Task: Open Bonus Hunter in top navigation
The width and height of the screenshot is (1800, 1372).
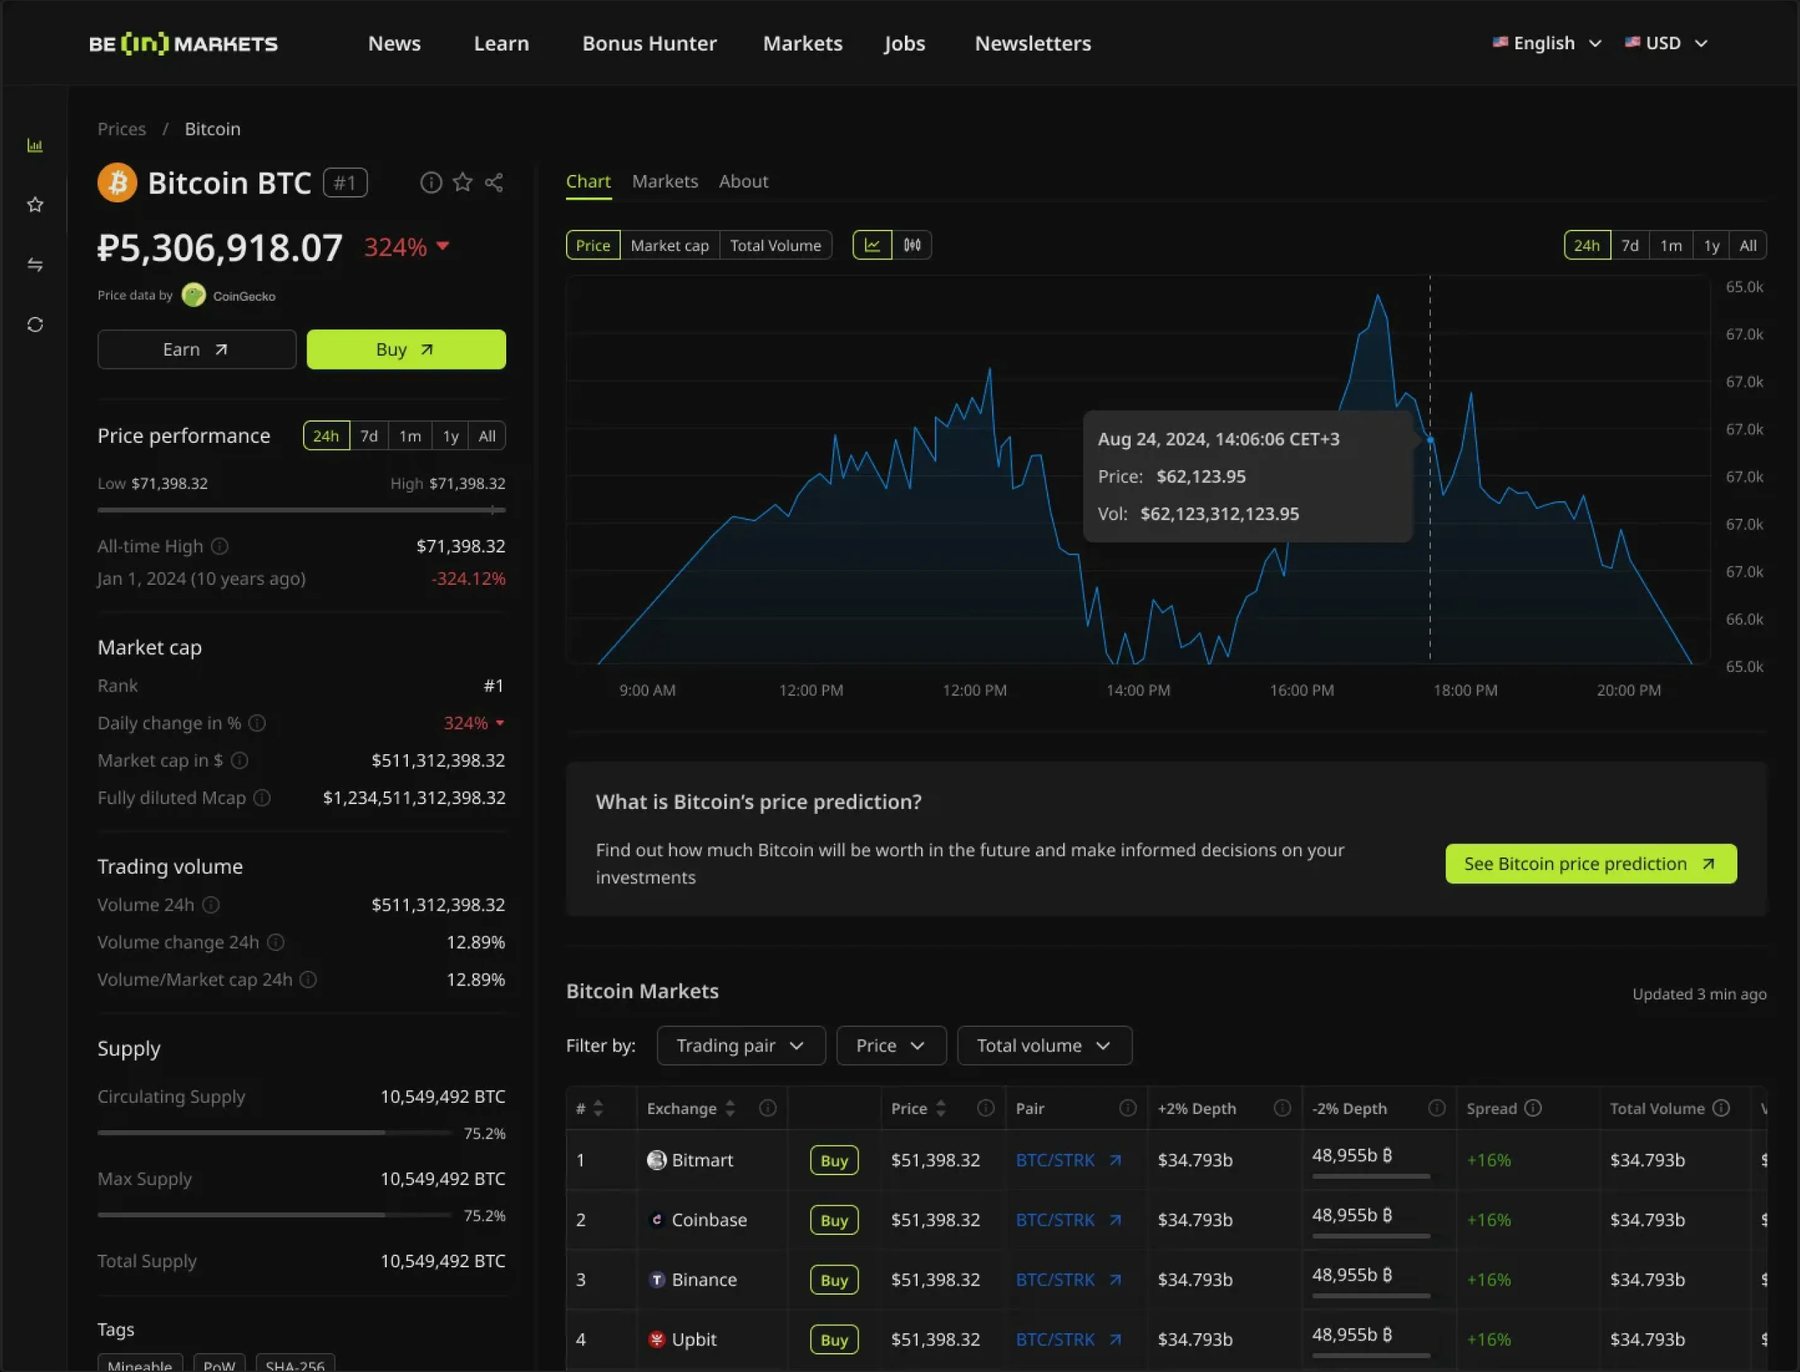Action: pos(650,43)
